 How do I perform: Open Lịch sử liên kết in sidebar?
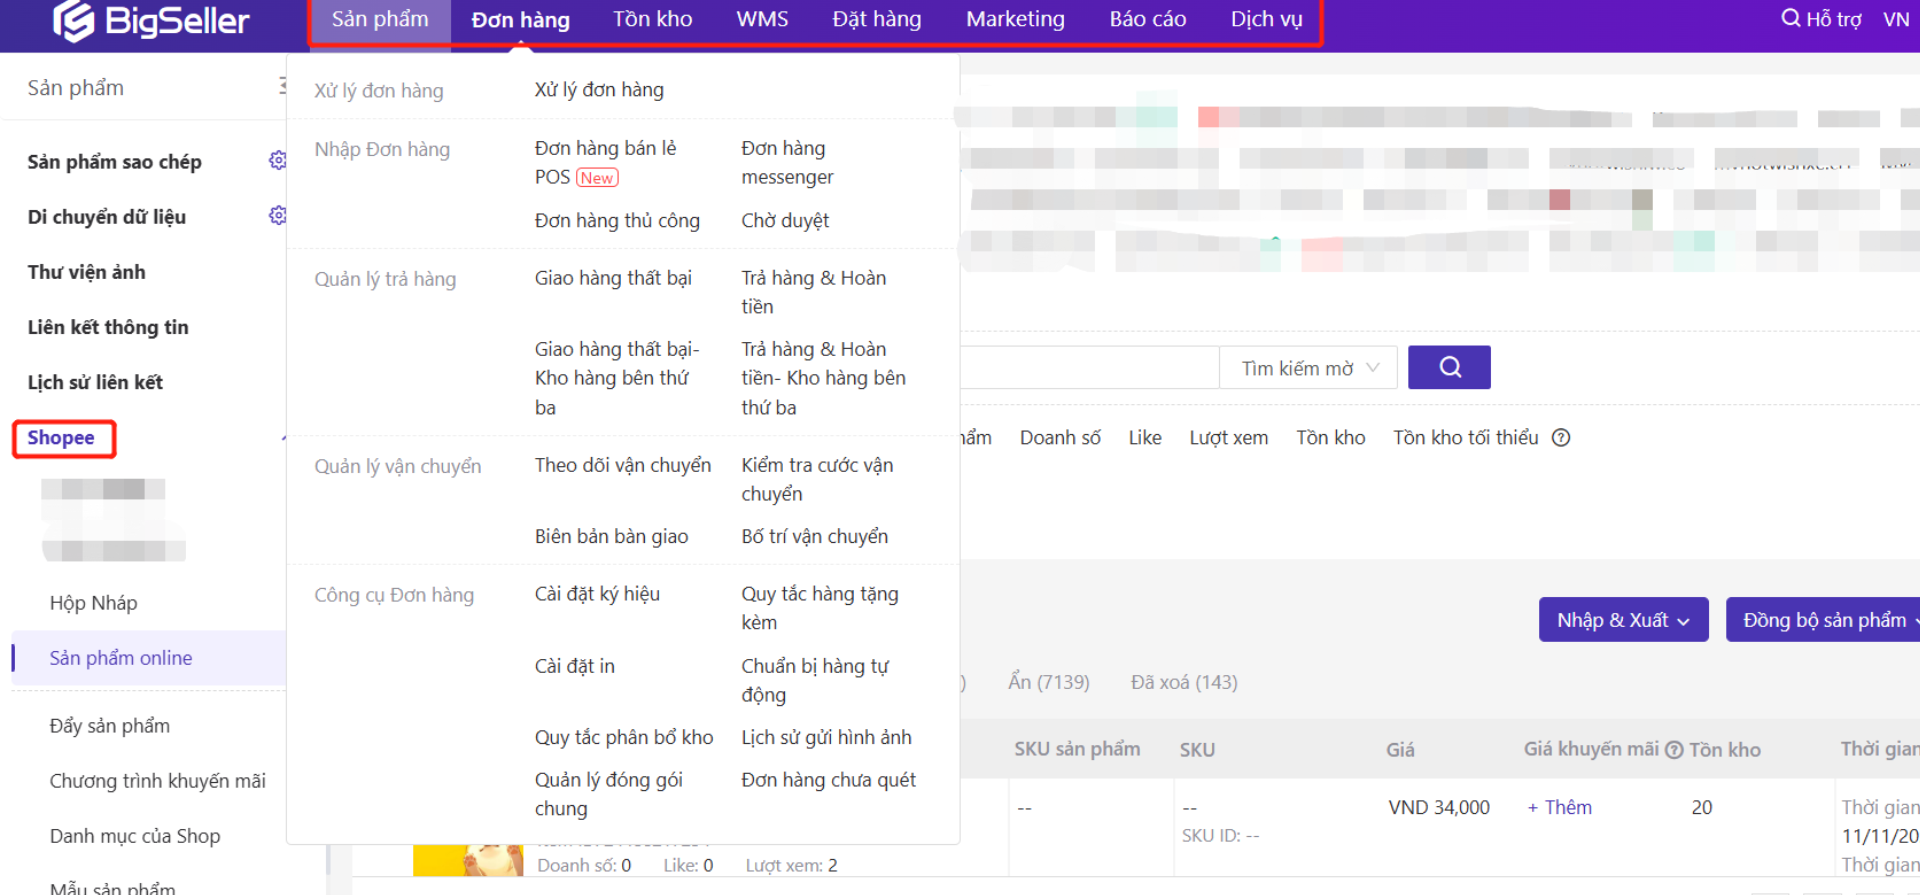point(95,382)
